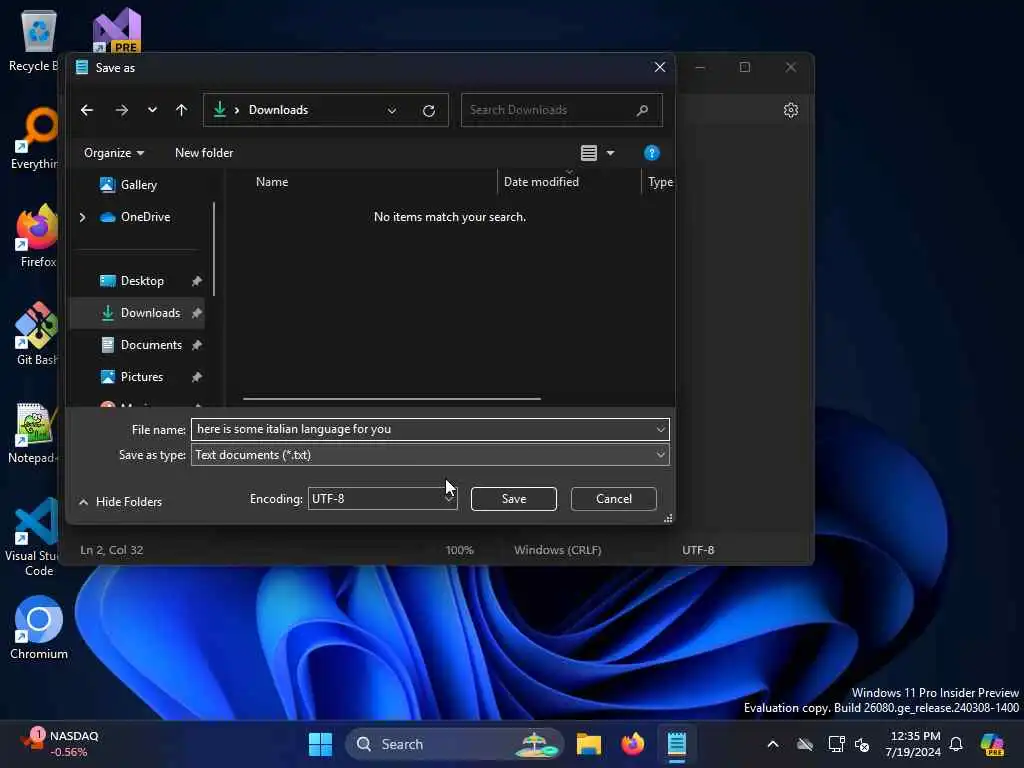Switch to Notepad on the taskbar
The width and height of the screenshot is (1024, 768).
pos(677,744)
